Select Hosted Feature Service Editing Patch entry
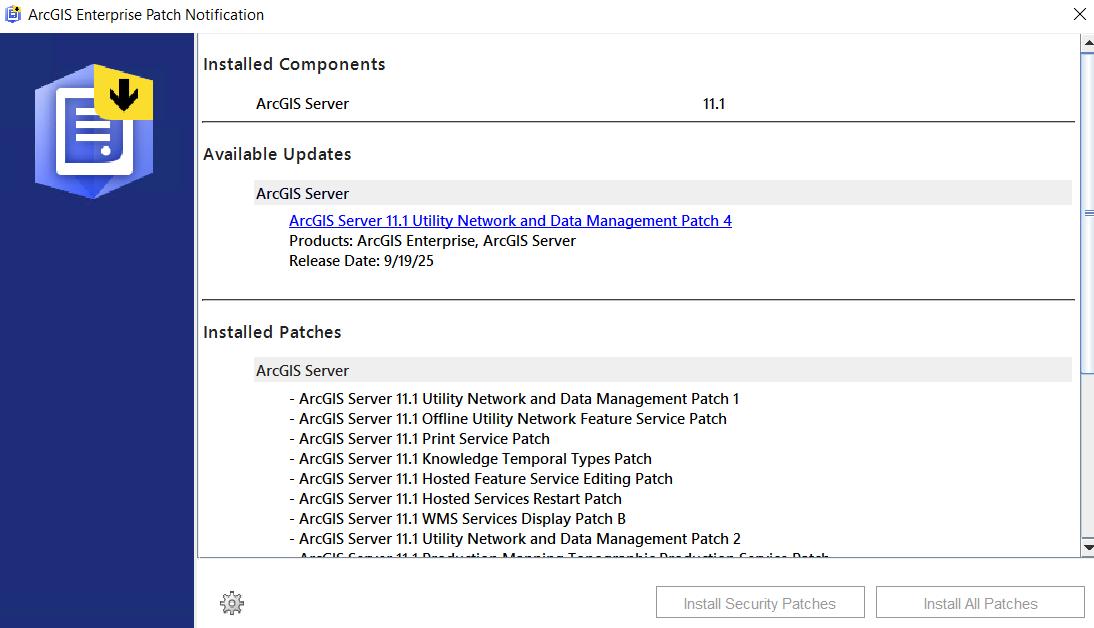Screen dimensions: 1094x628 tap(481, 479)
